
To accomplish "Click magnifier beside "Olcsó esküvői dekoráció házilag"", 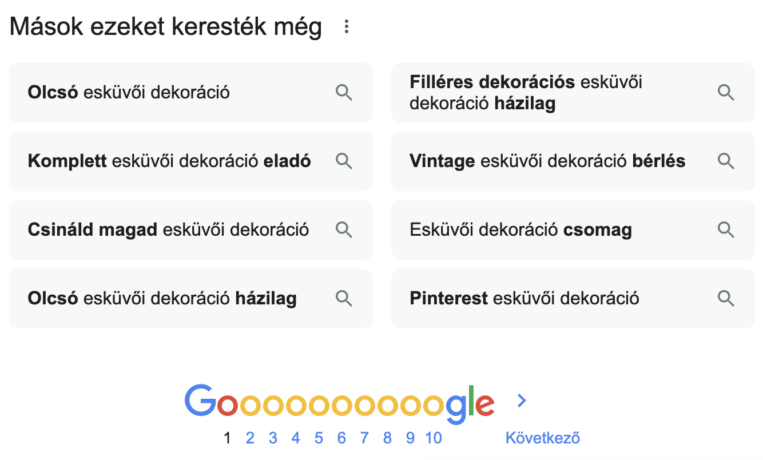I will (344, 298).
